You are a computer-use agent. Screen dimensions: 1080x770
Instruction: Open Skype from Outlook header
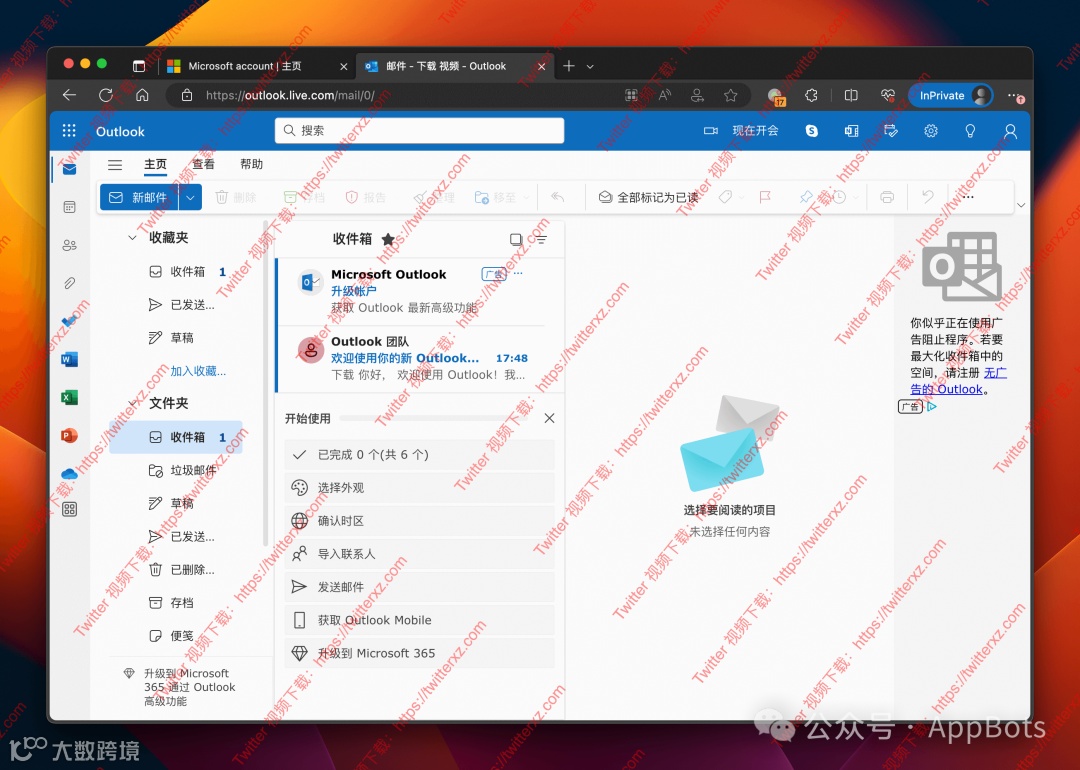812,131
